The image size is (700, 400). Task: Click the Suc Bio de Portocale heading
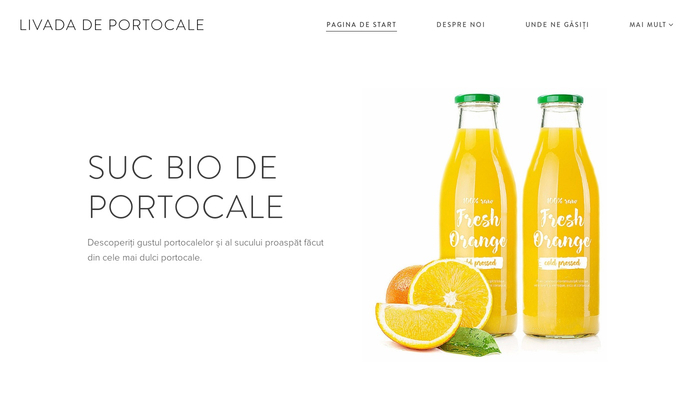click(186, 187)
